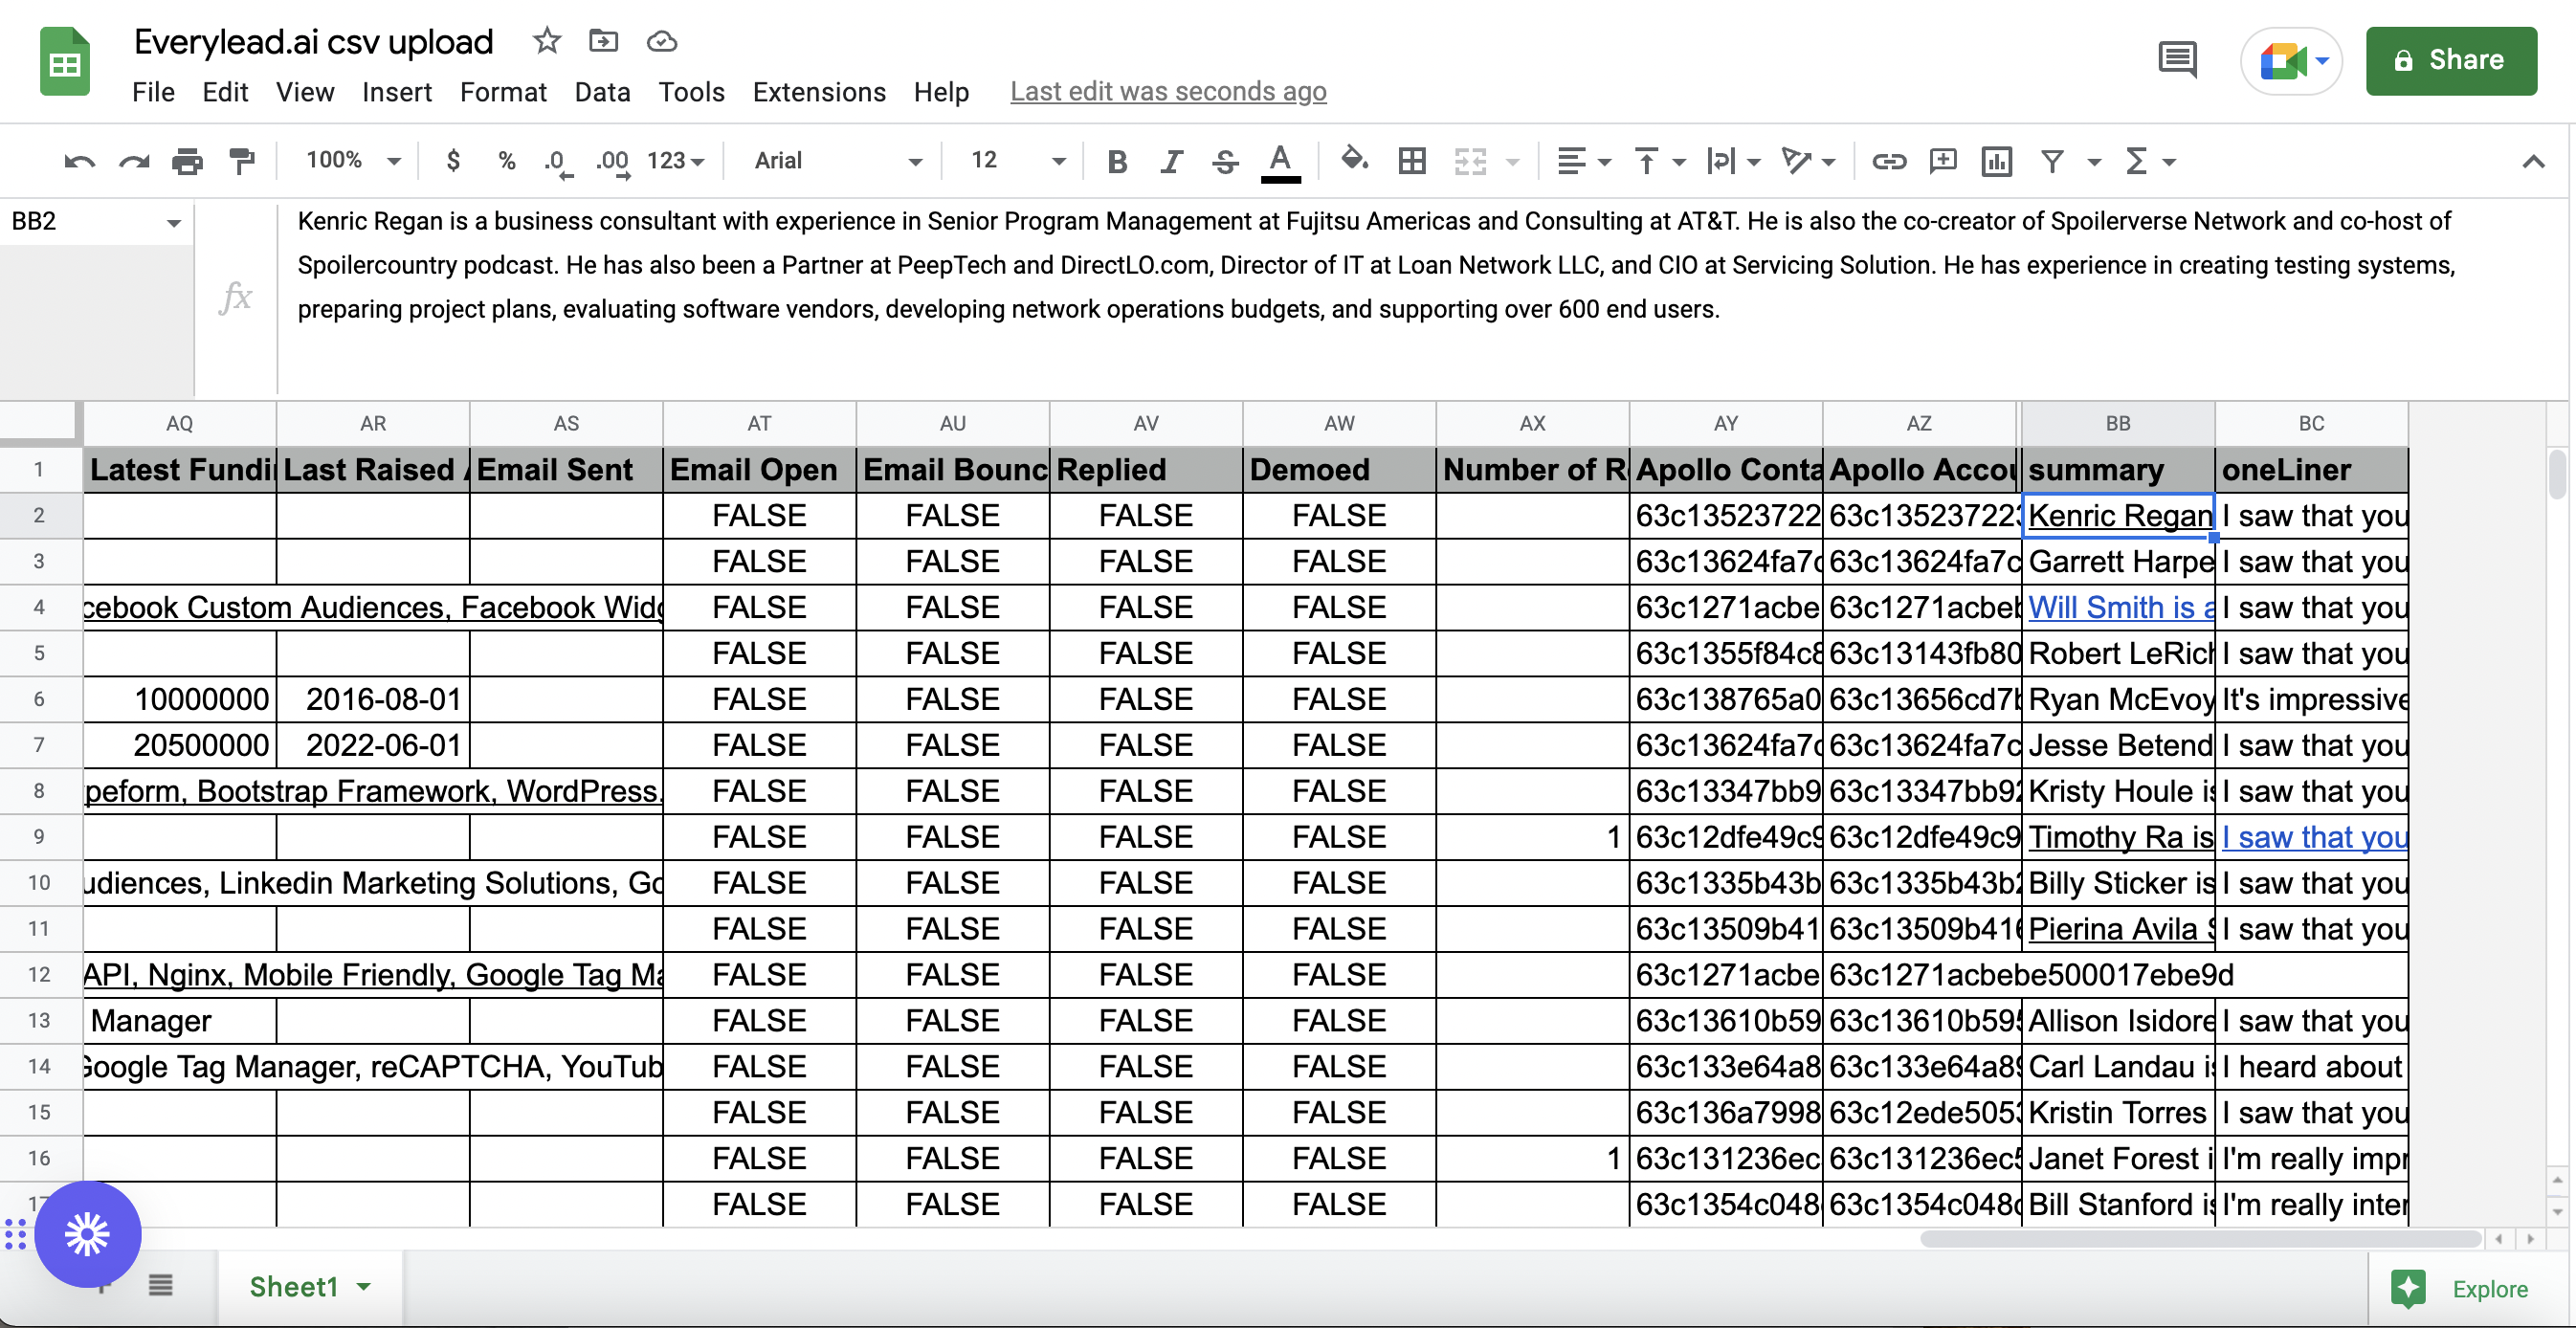Viewport: 2576px width, 1328px height.
Task: Click the Move to folder icon
Action: point(603,41)
